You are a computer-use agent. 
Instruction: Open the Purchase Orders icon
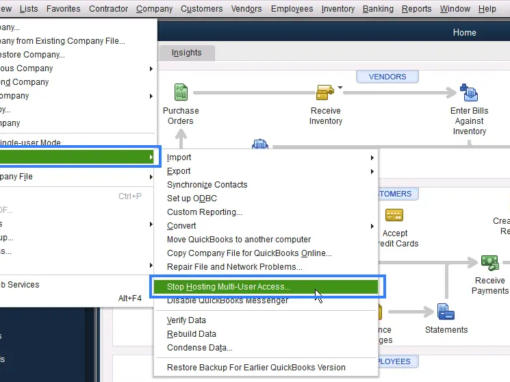(181, 92)
